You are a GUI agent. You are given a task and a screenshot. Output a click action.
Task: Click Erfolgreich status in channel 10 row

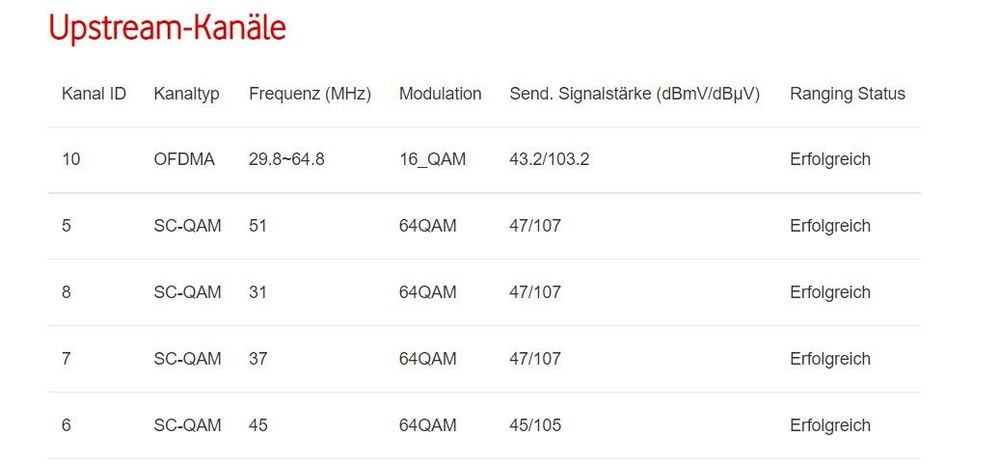click(x=830, y=159)
